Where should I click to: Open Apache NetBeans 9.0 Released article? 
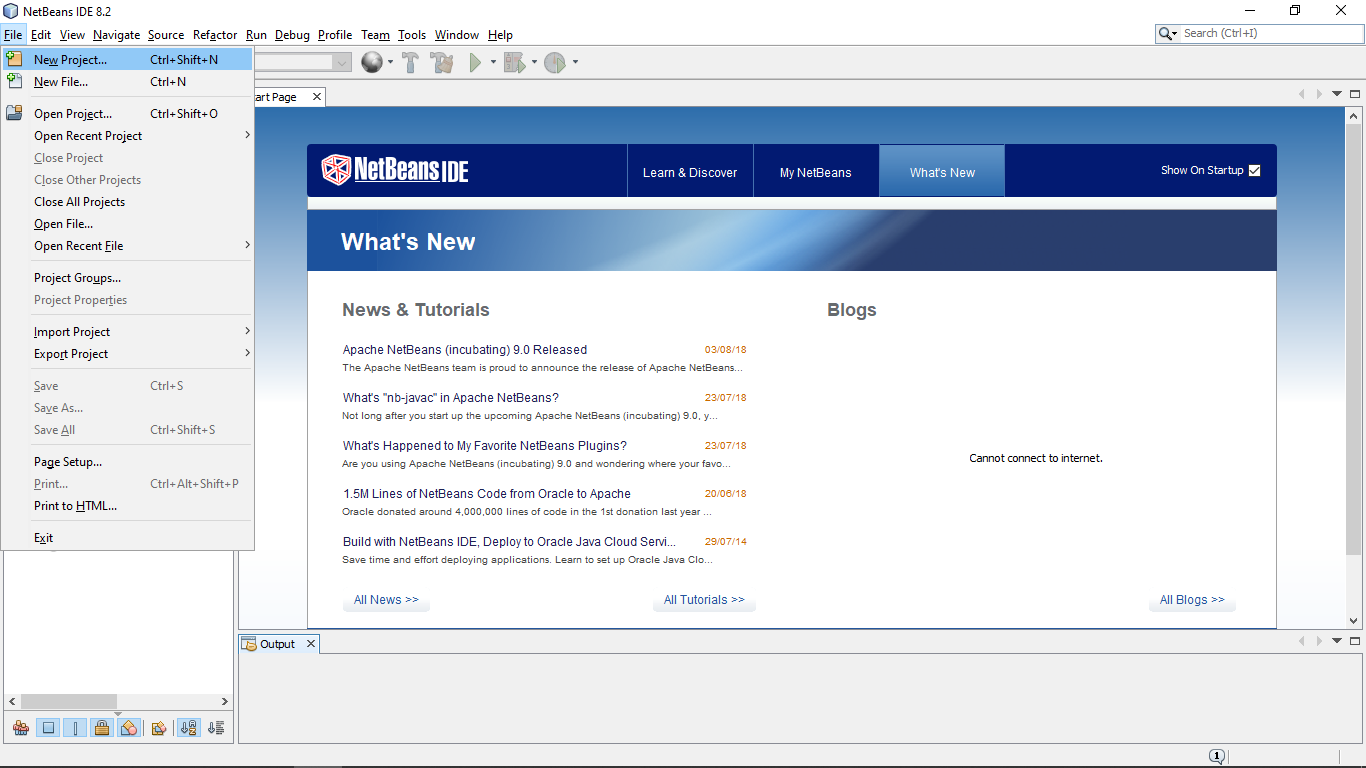[465, 350]
